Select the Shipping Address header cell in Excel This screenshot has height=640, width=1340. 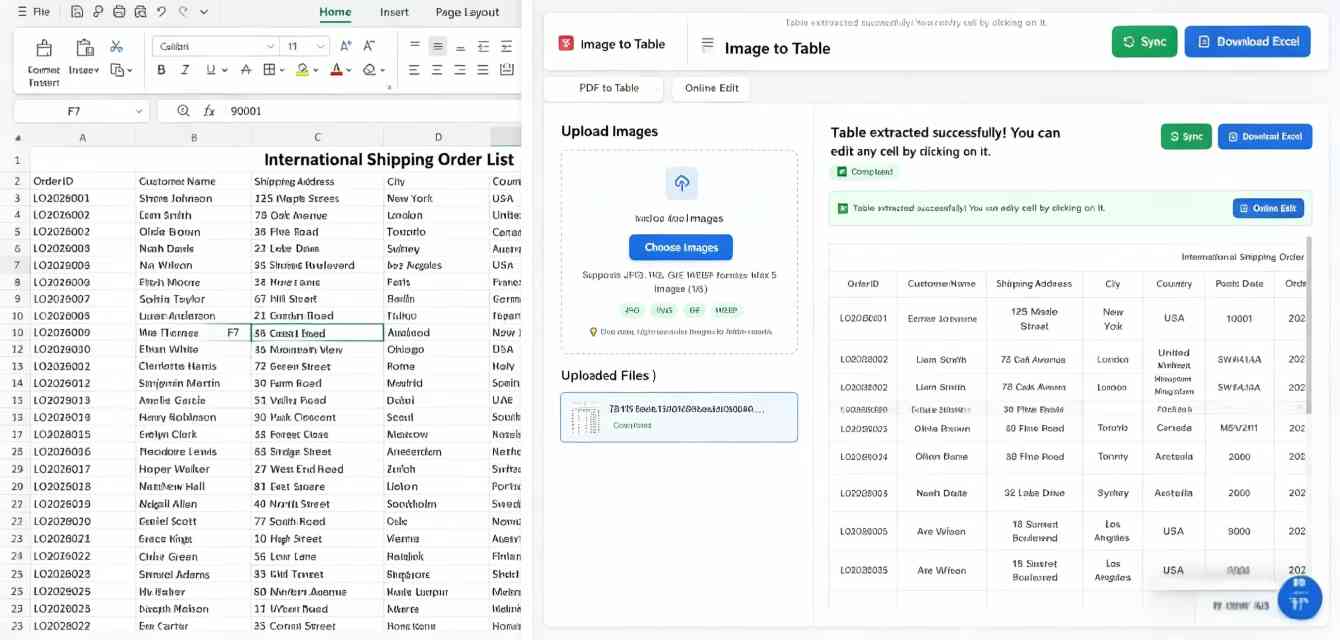[x=317, y=181]
